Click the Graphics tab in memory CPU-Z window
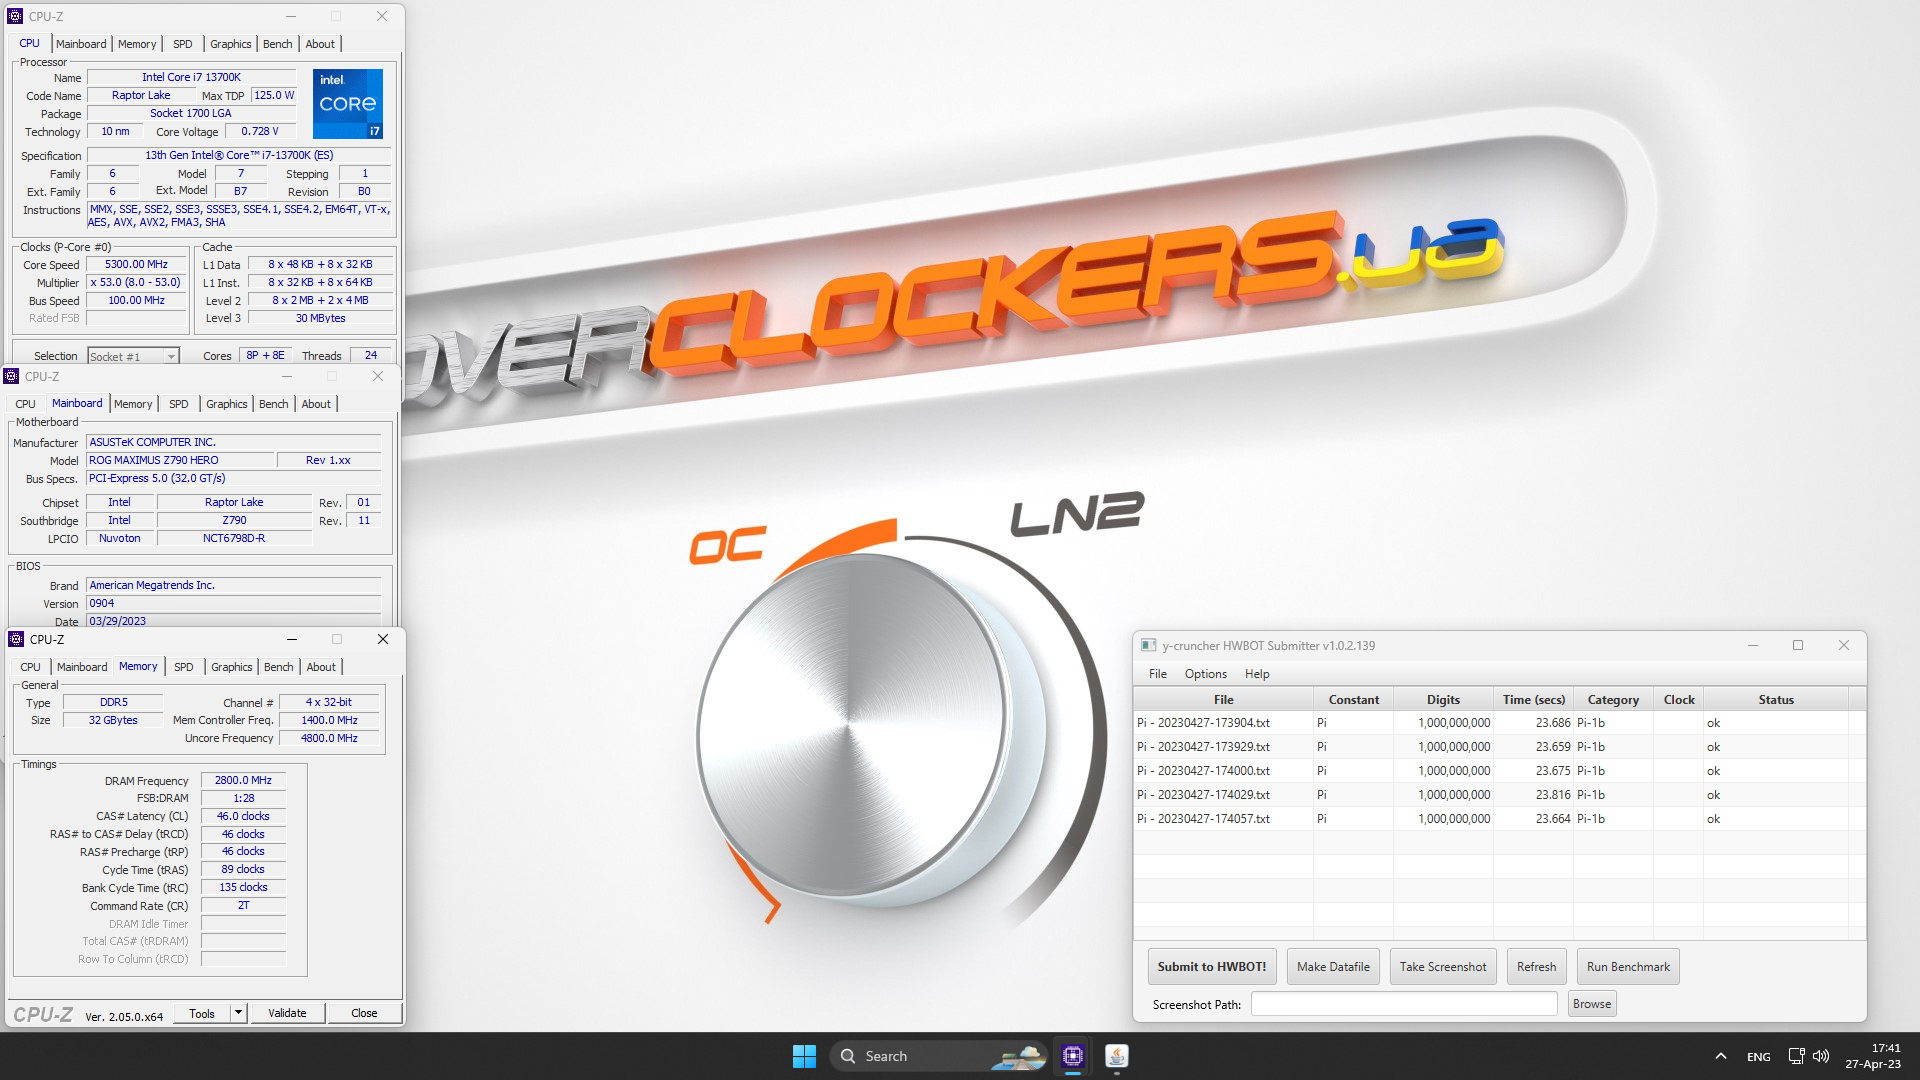This screenshot has height=1080, width=1920. [x=229, y=666]
